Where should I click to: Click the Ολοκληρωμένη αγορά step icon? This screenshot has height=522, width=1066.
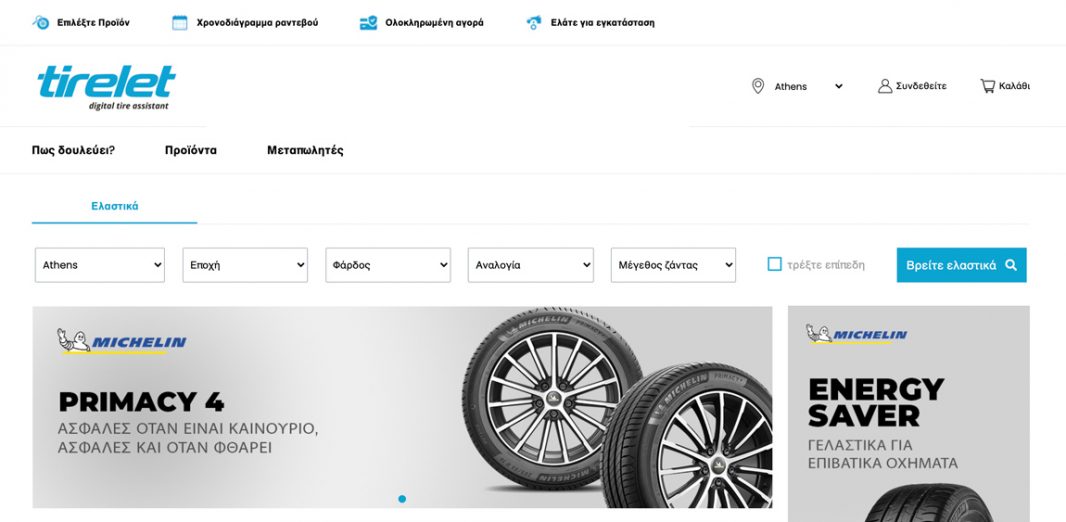point(368,22)
